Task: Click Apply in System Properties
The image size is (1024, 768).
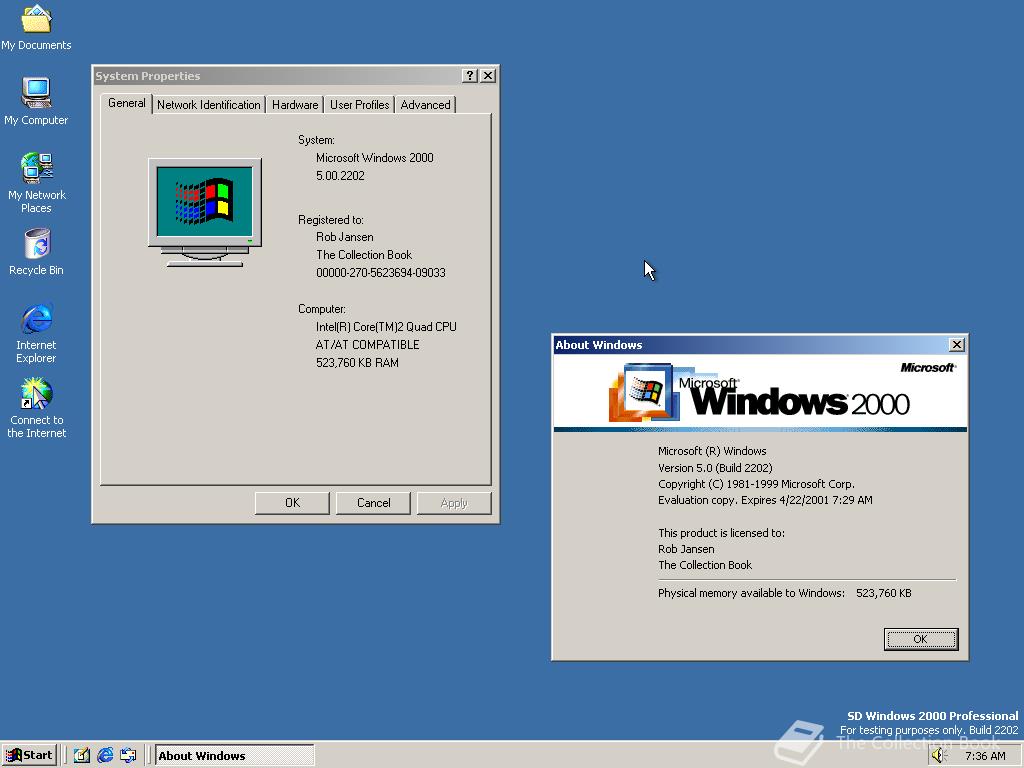Action: (x=454, y=503)
